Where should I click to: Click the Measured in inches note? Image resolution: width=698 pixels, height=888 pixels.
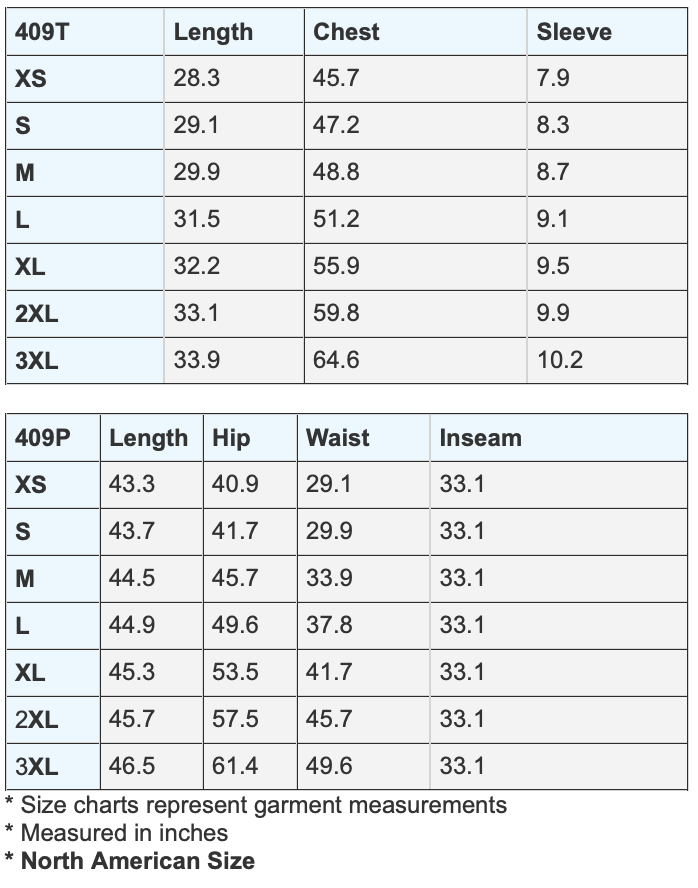(124, 832)
